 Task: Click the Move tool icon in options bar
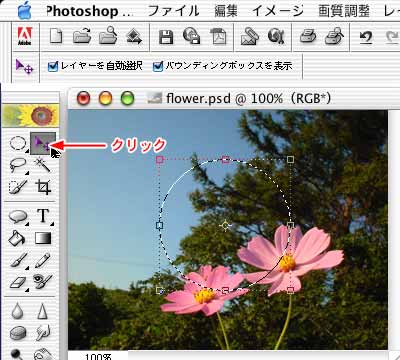[25, 66]
